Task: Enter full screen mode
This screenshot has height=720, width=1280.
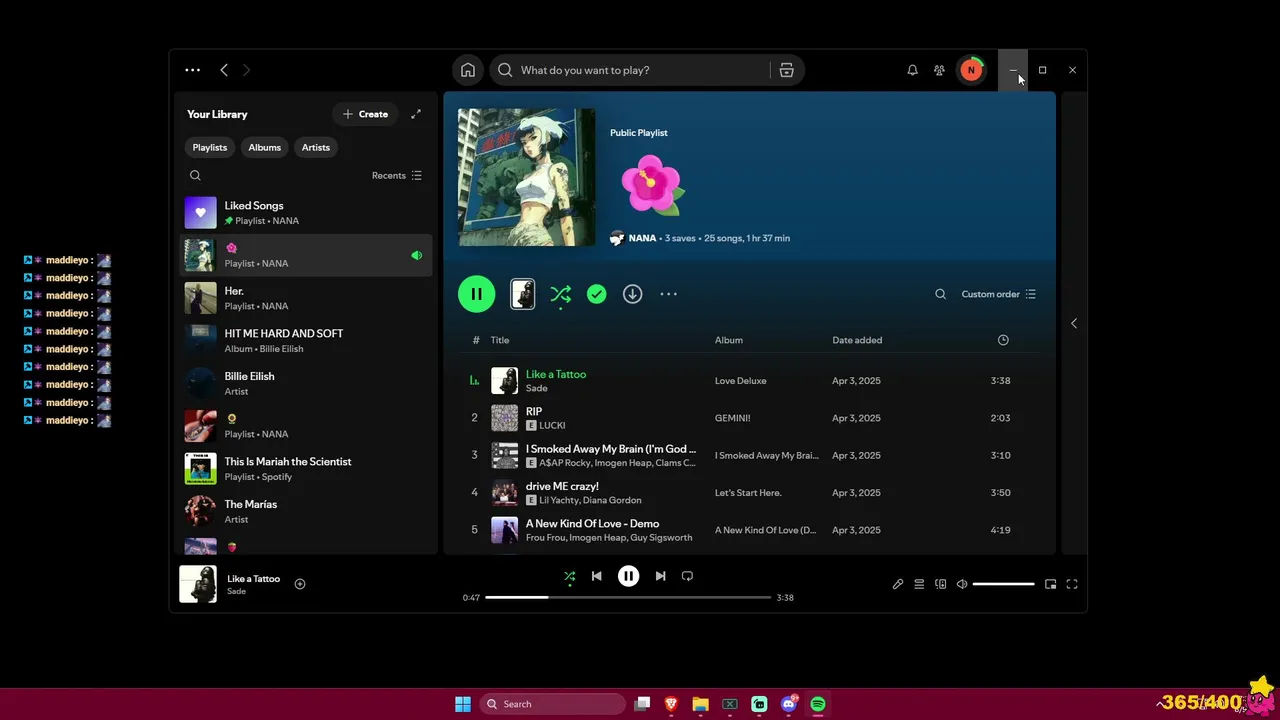Action: pos(1072,584)
